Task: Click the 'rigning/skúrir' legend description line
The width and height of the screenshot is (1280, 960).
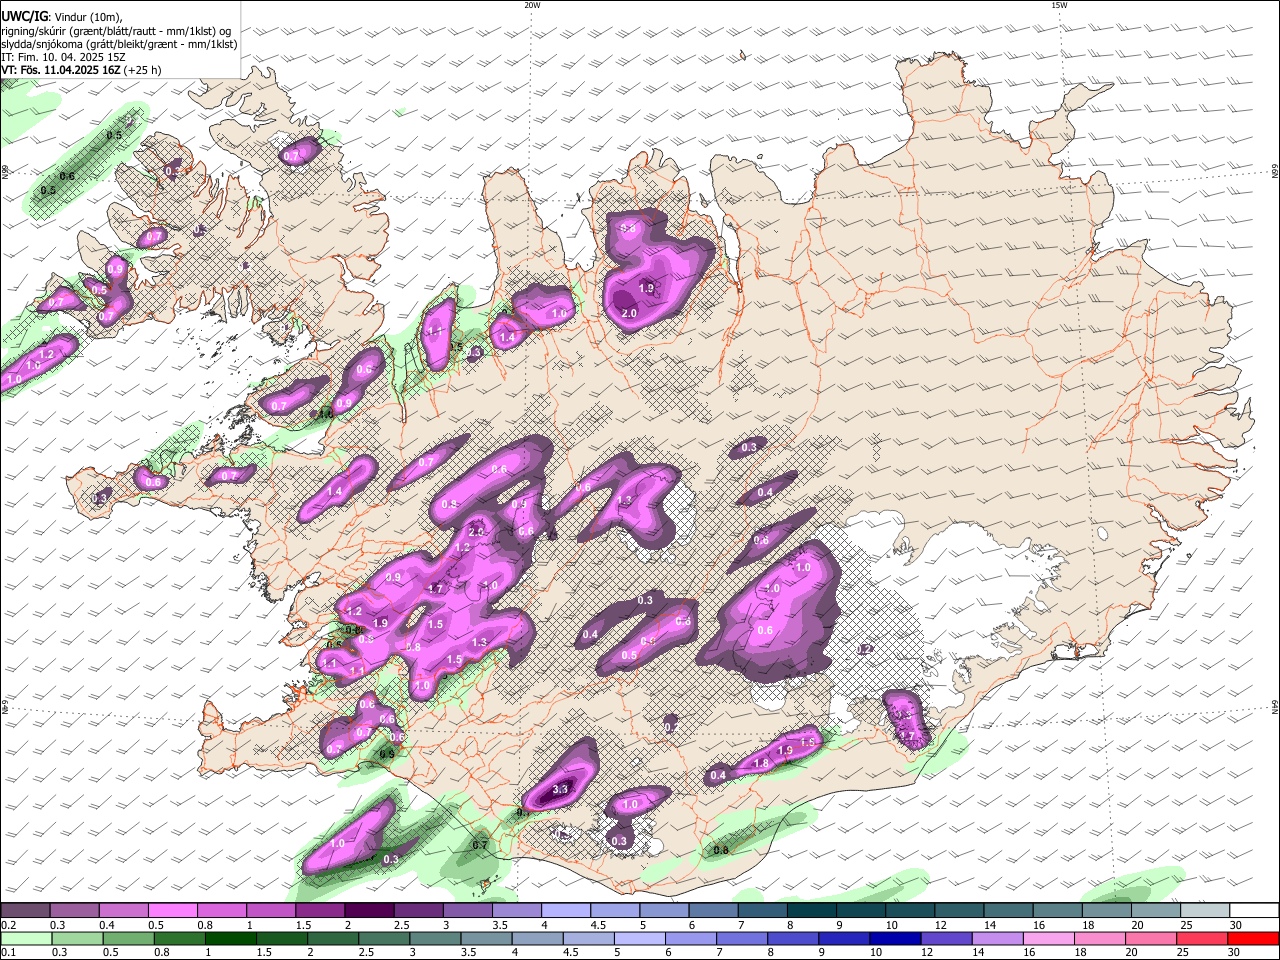Action: (116, 30)
